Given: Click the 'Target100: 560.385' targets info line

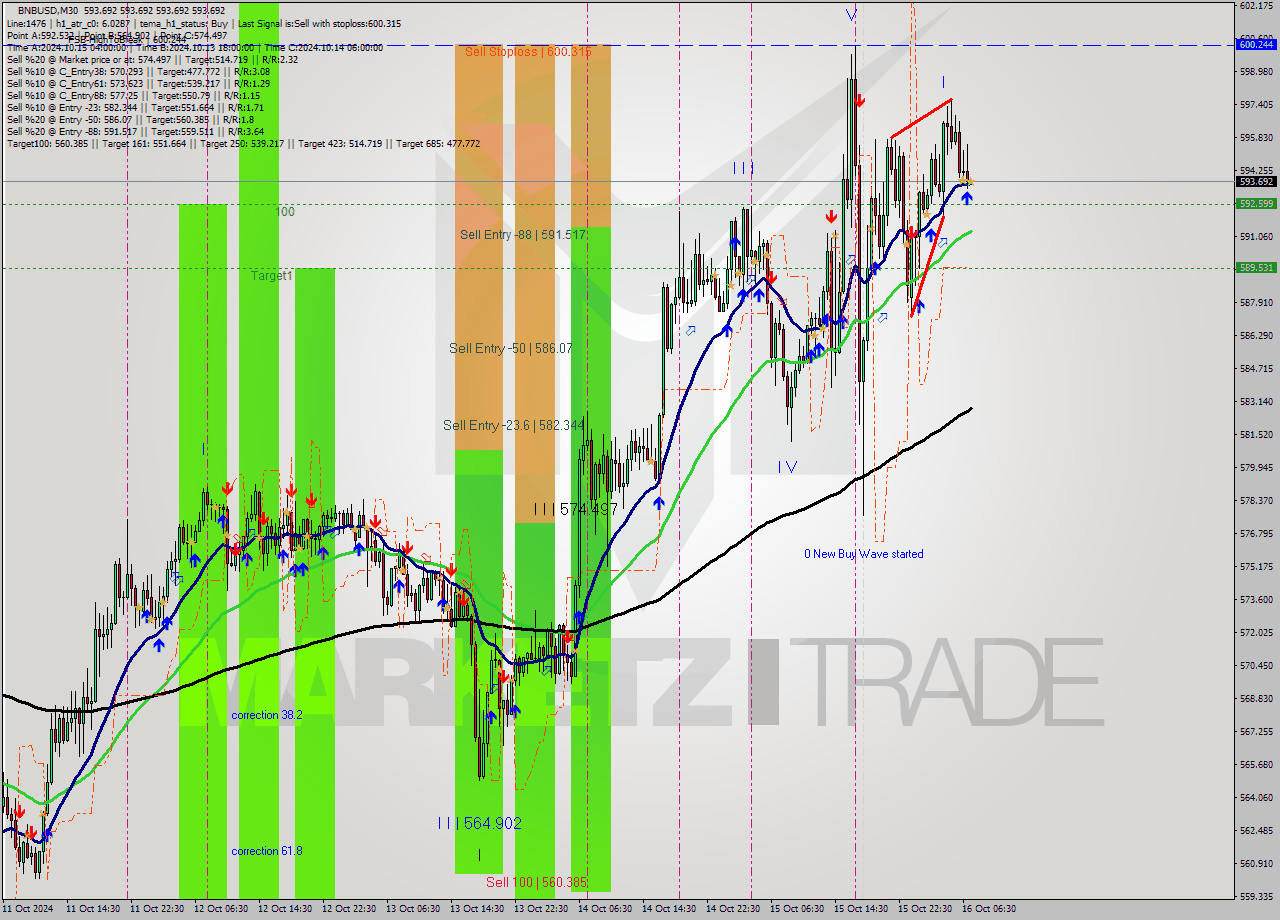Looking at the screenshot, I should 243,143.
